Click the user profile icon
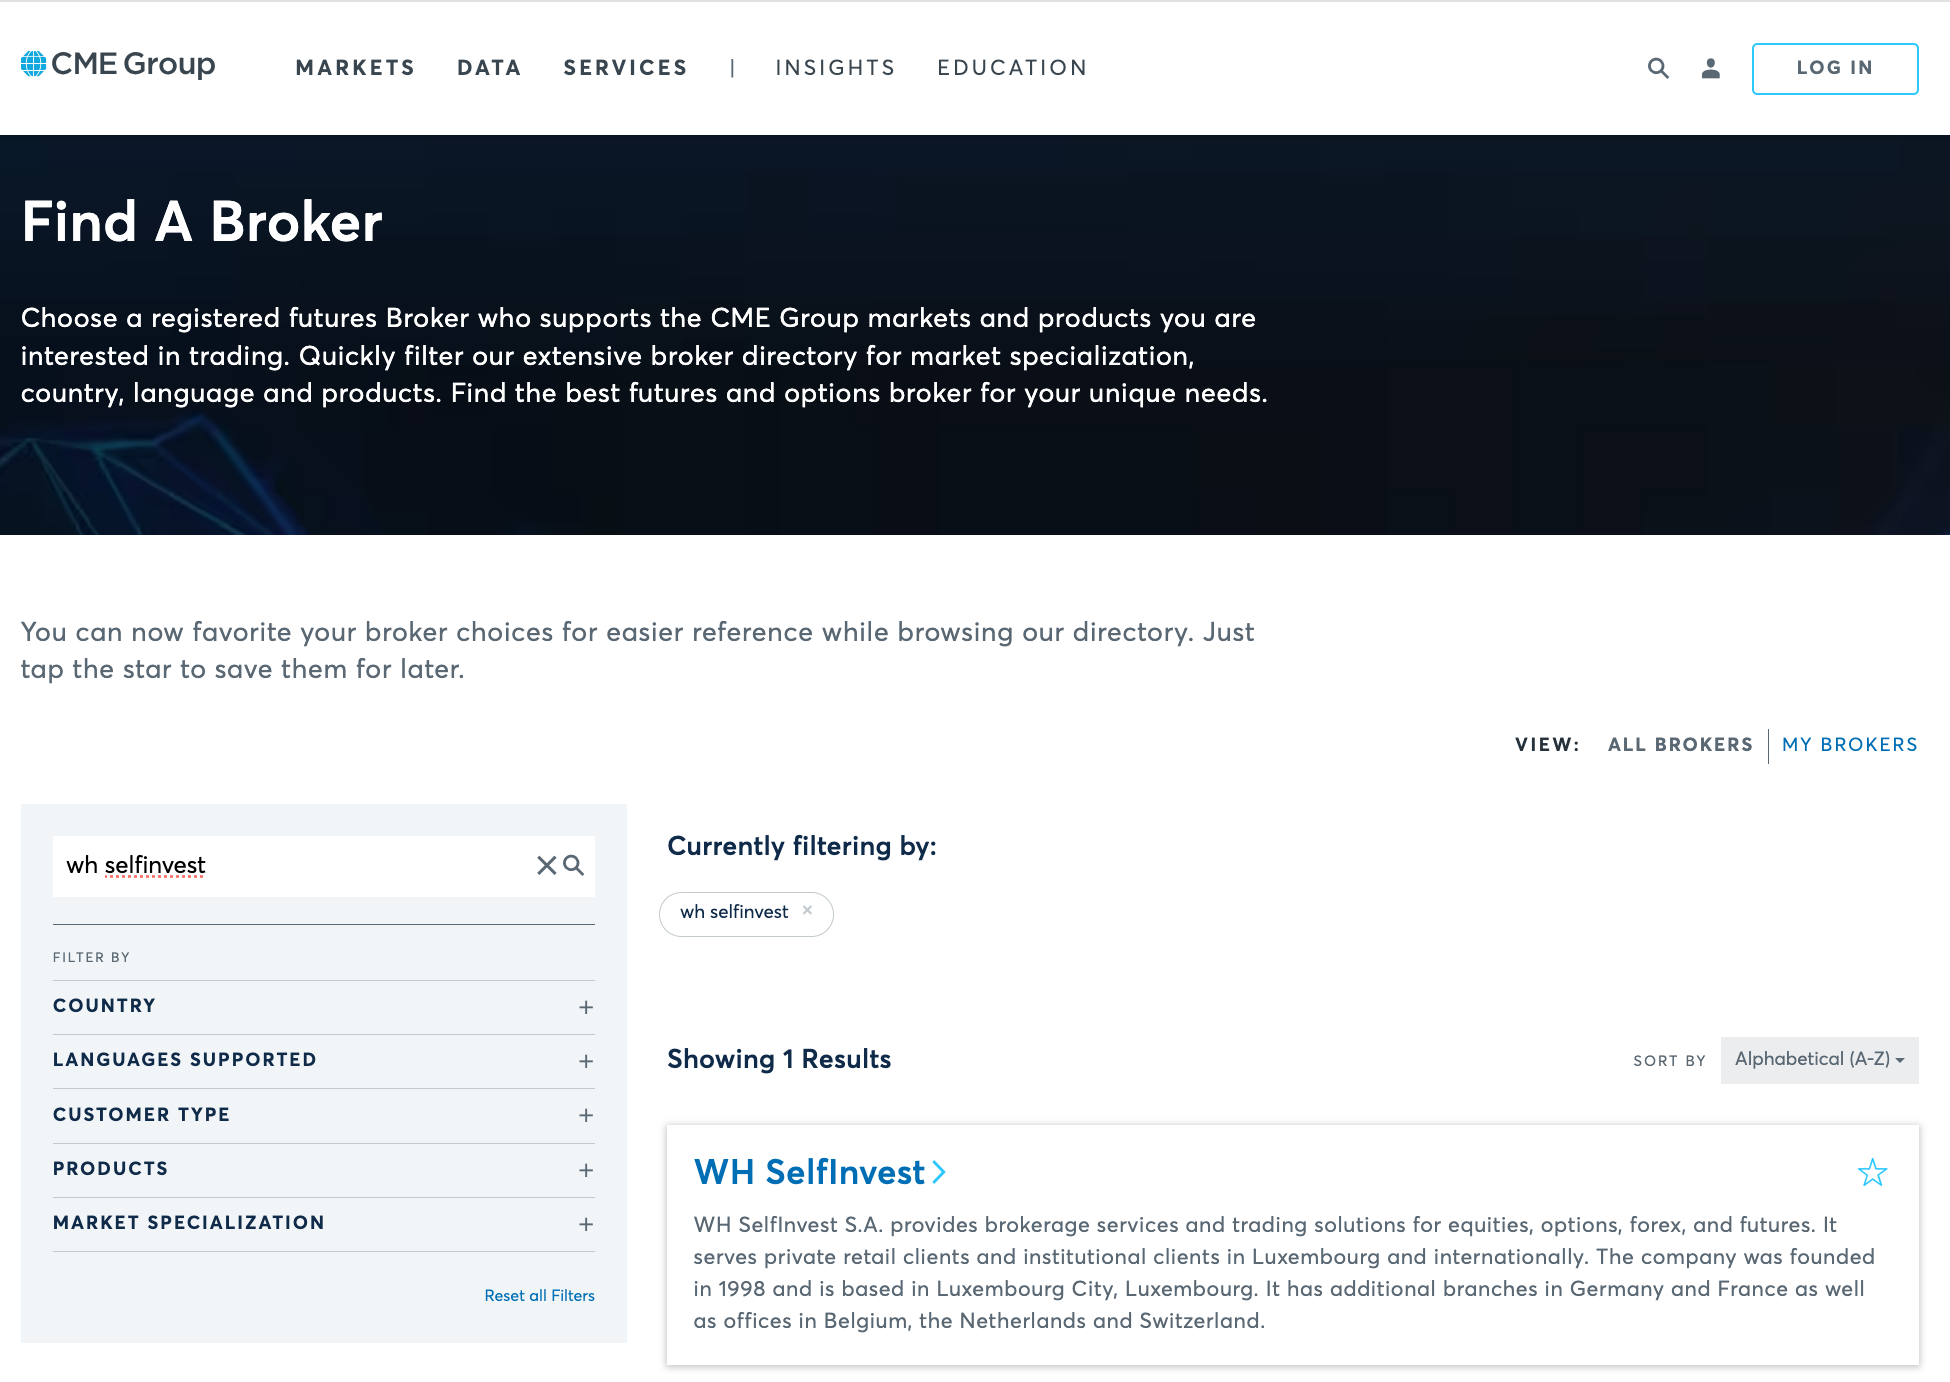1950x1382 pixels. click(x=1711, y=68)
